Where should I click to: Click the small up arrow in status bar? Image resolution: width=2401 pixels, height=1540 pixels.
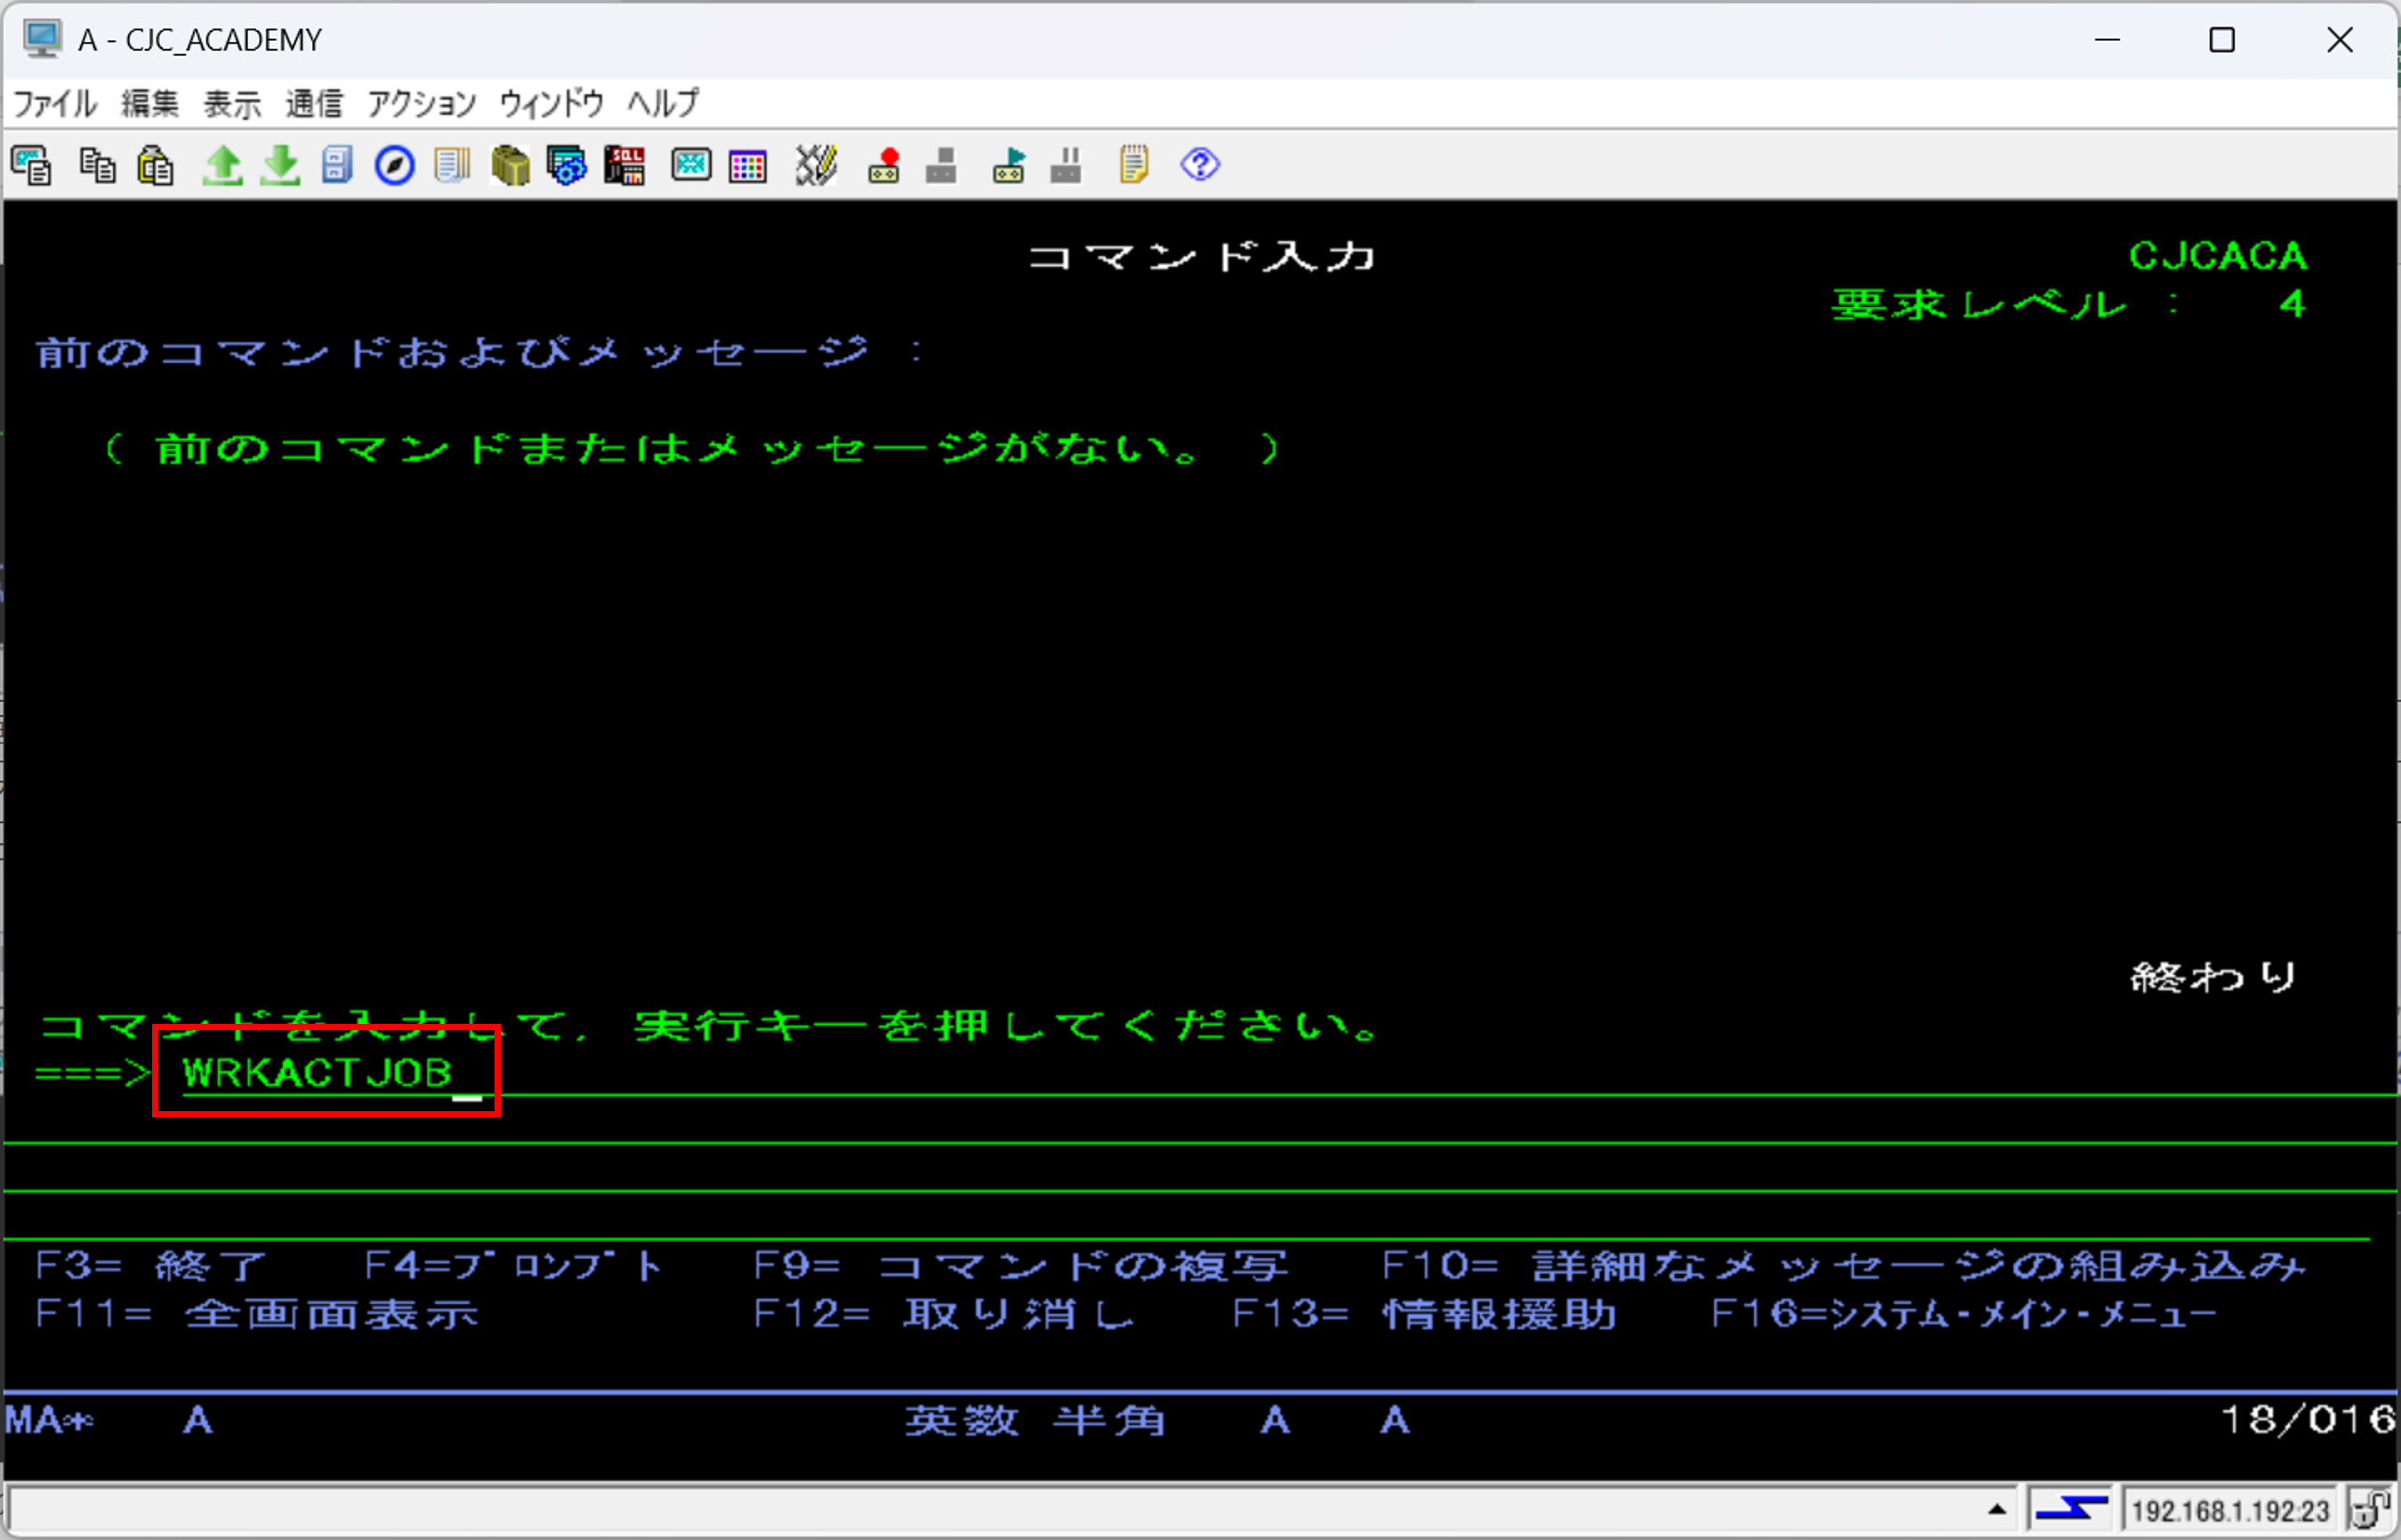(1997, 1510)
